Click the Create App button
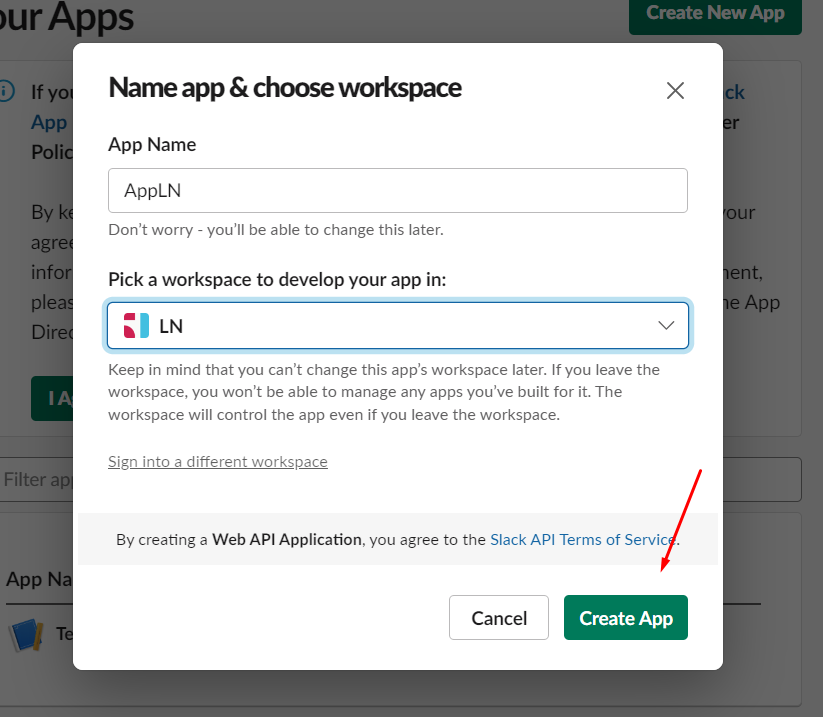Image resolution: width=823 pixels, height=717 pixels. click(625, 617)
